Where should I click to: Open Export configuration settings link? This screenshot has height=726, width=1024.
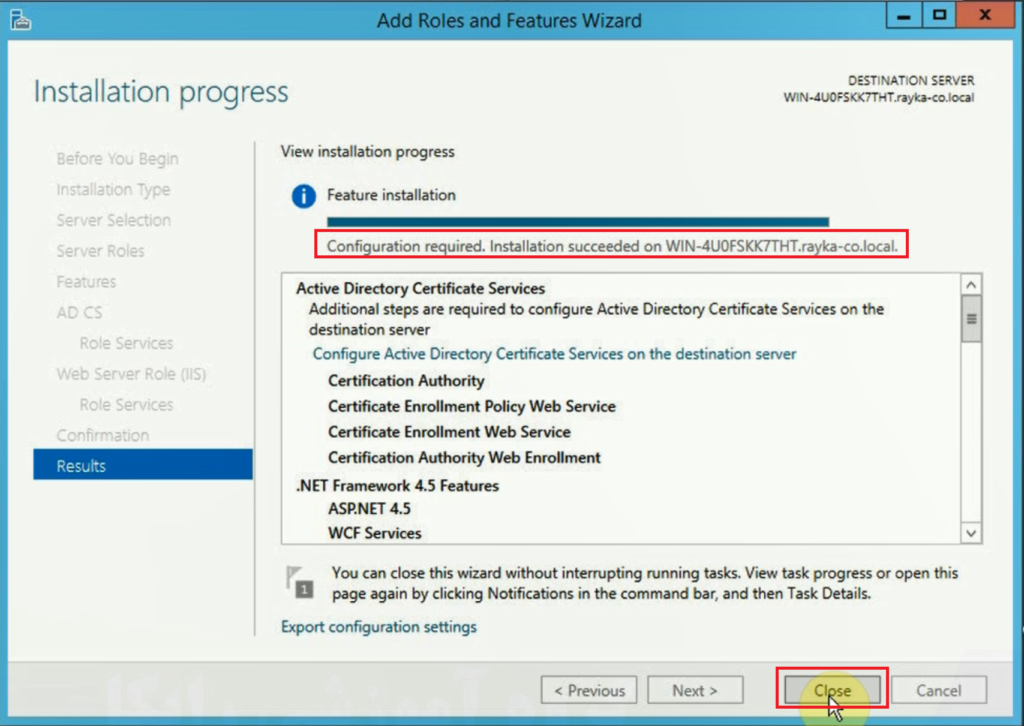click(379, 627)
